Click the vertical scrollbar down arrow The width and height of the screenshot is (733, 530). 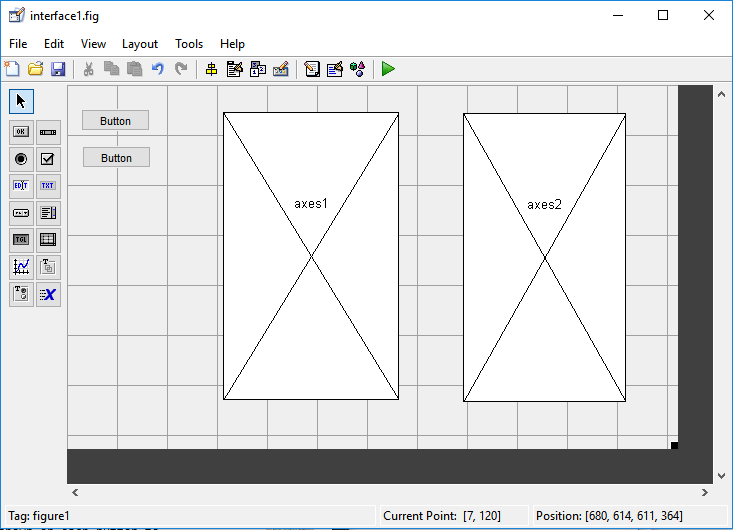coord(721,476)
